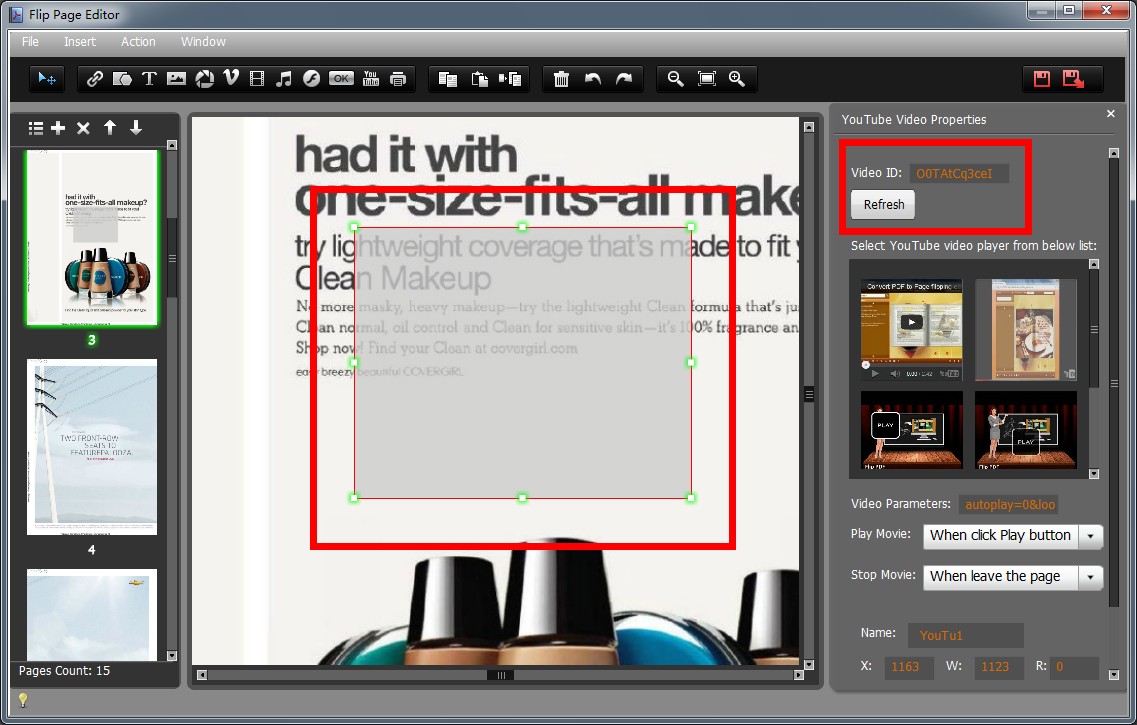Move the page up
Screen dimensions: 1137x725
click(109, 128)
